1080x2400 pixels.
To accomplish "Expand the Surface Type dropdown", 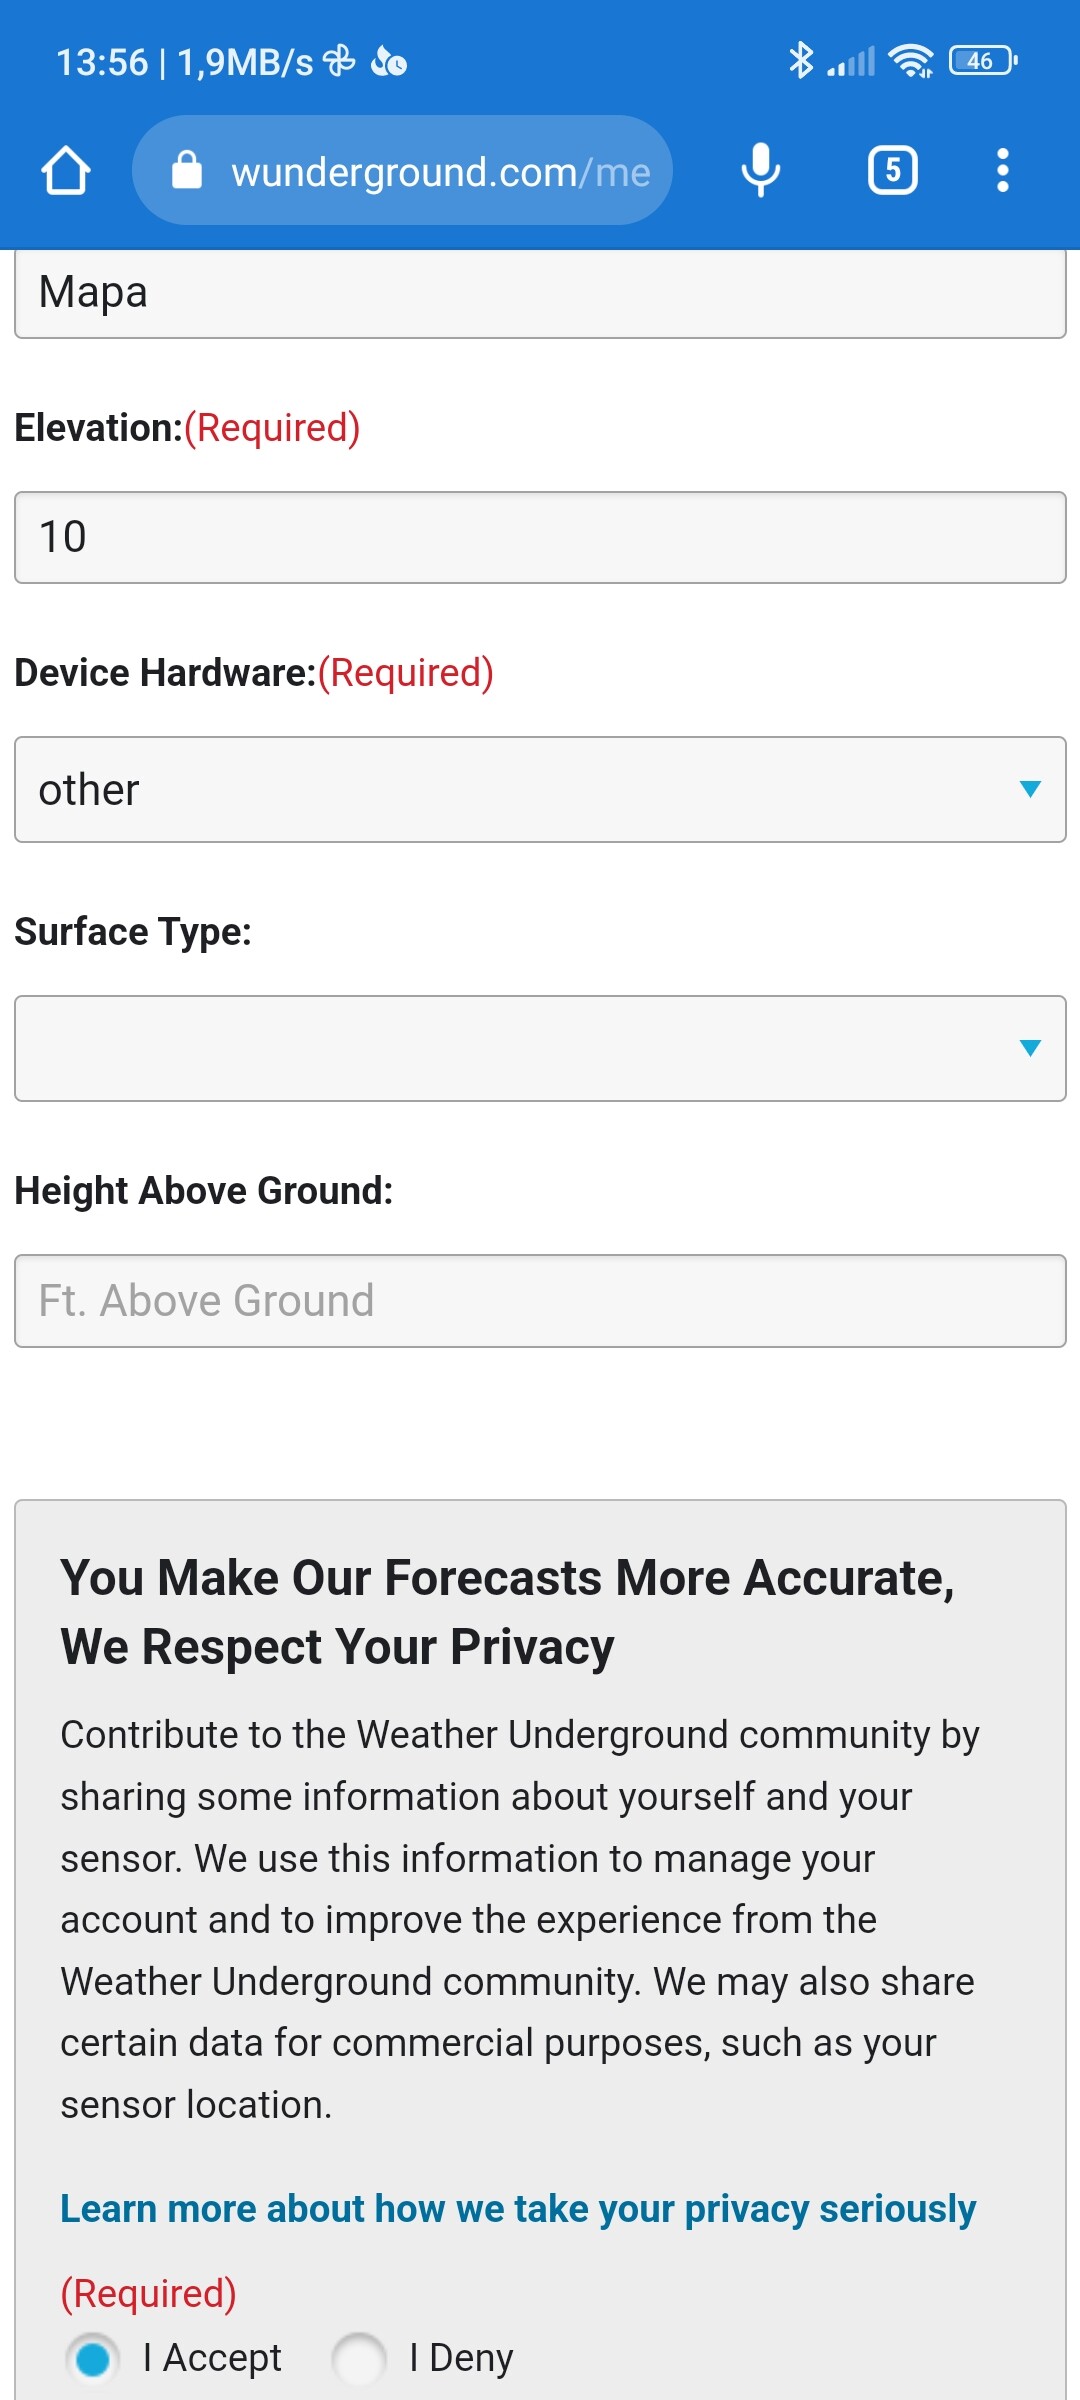I will [540, 1048].
